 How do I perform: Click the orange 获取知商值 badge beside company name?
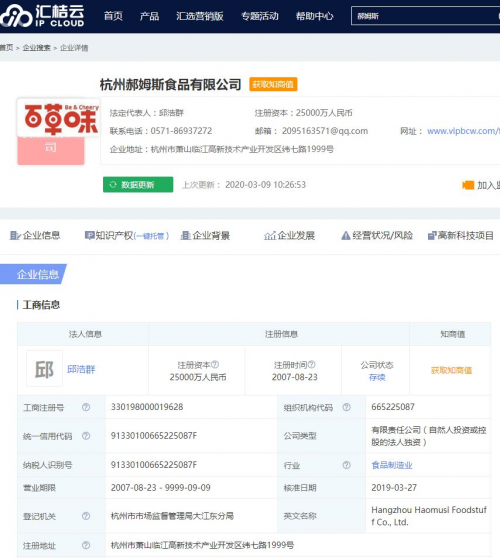pos(273,84)
